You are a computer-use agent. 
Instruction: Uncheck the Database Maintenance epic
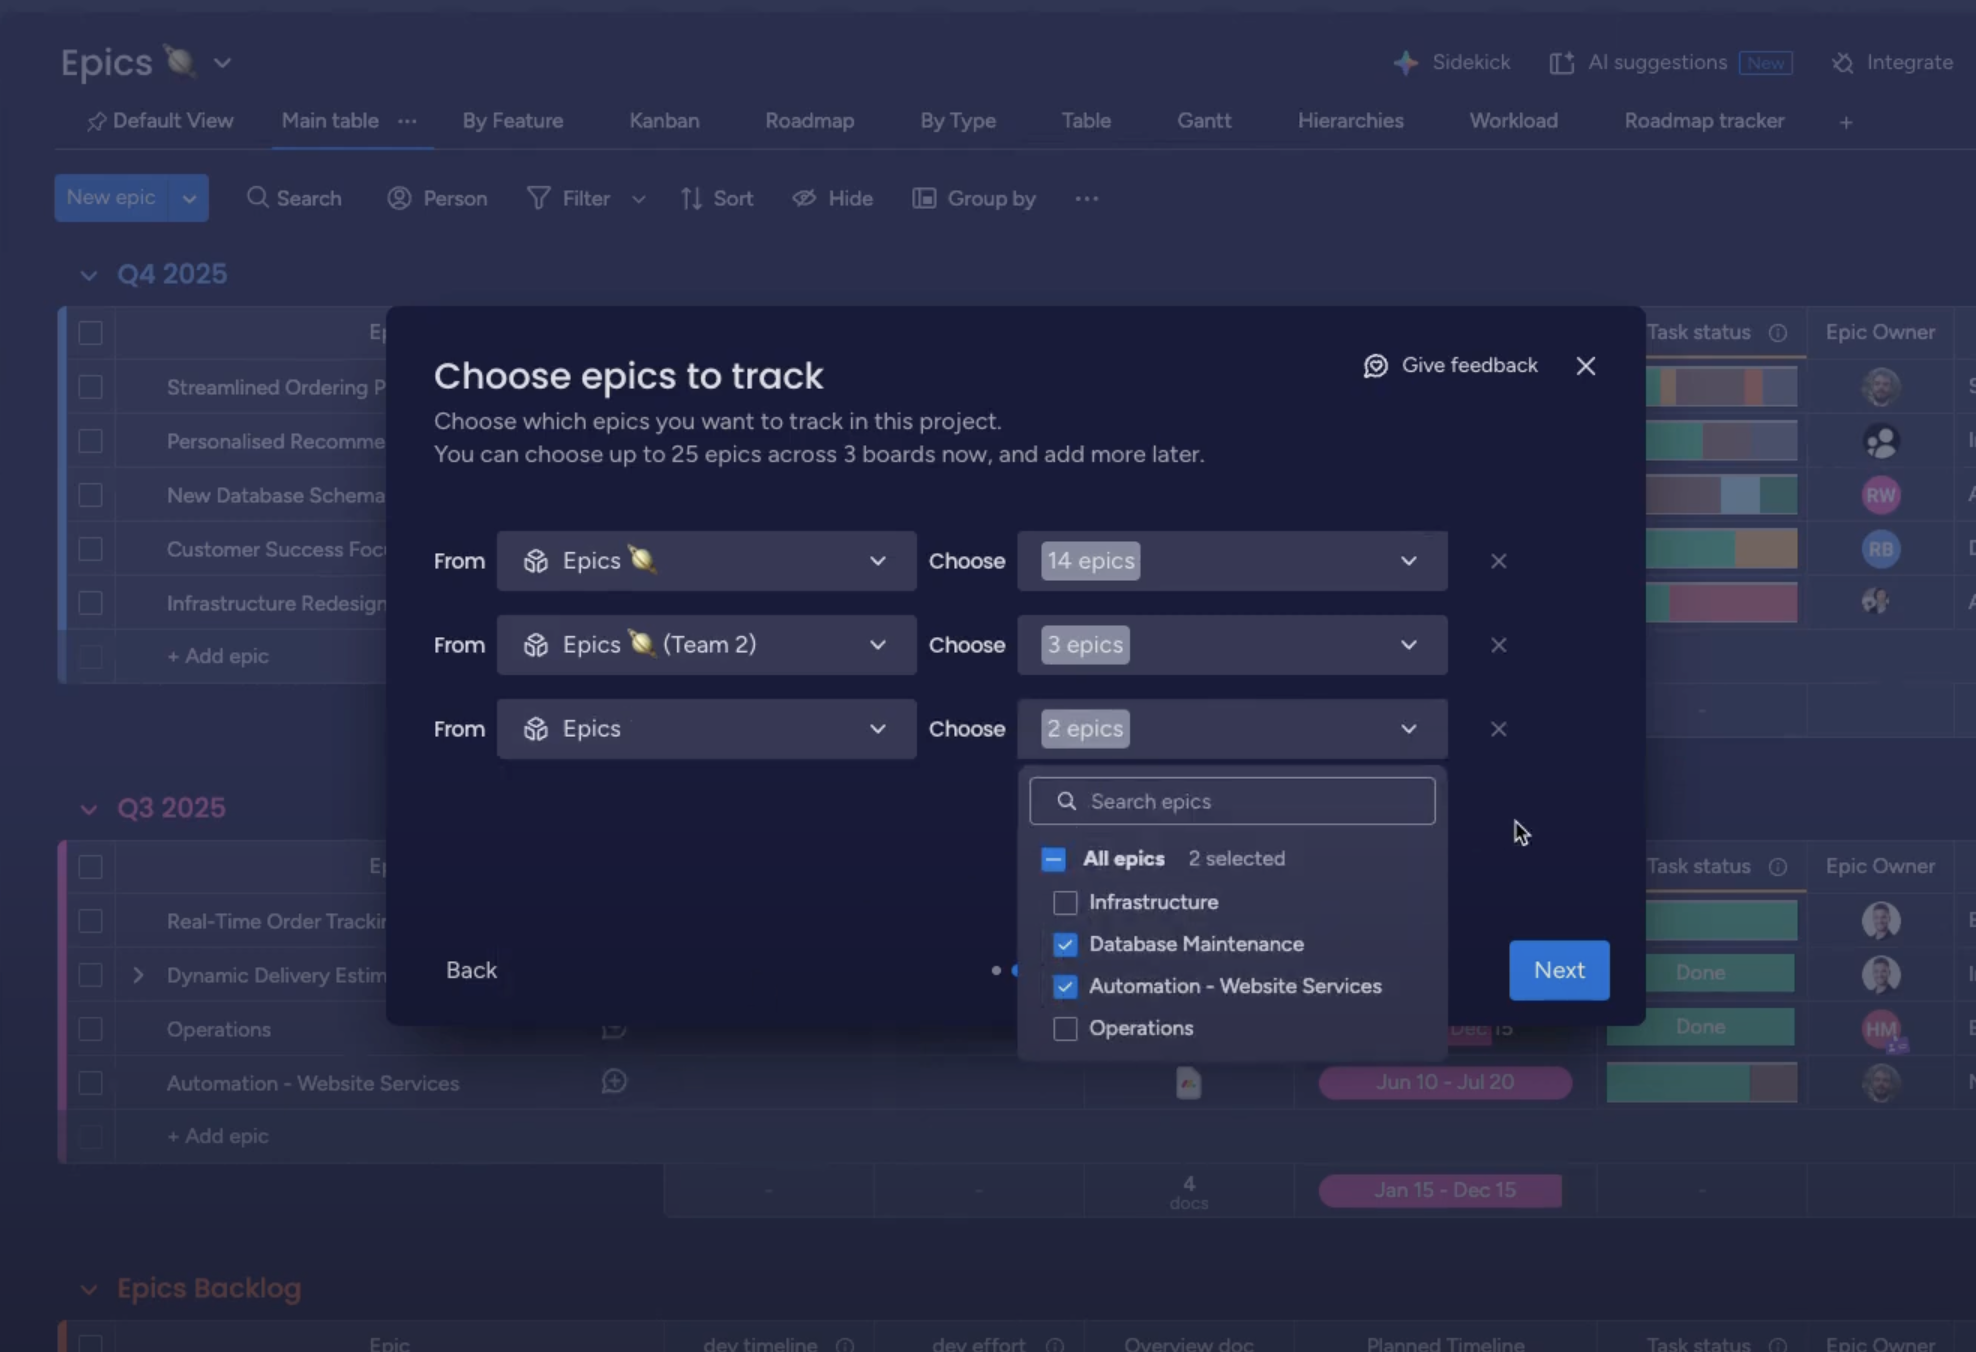coord(1065,945)
